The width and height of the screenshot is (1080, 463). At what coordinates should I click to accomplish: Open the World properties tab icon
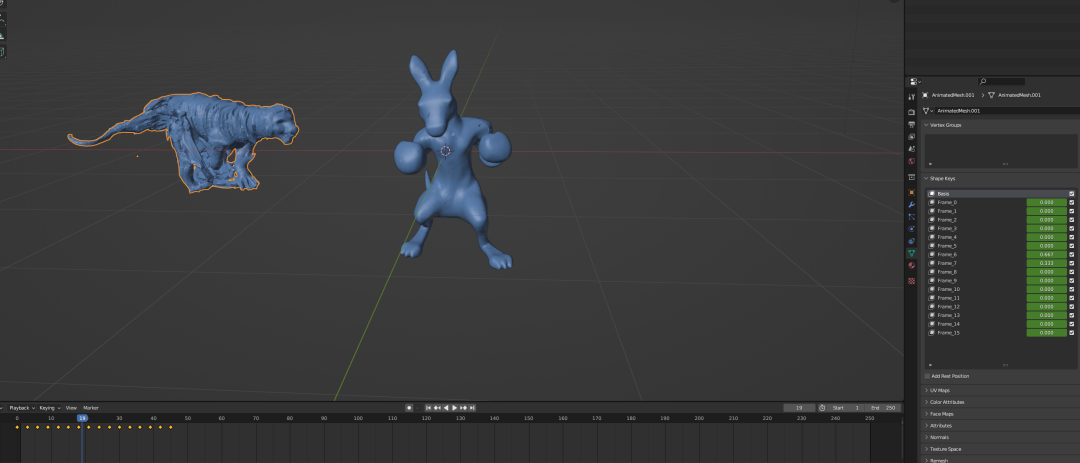coord(912,161)
